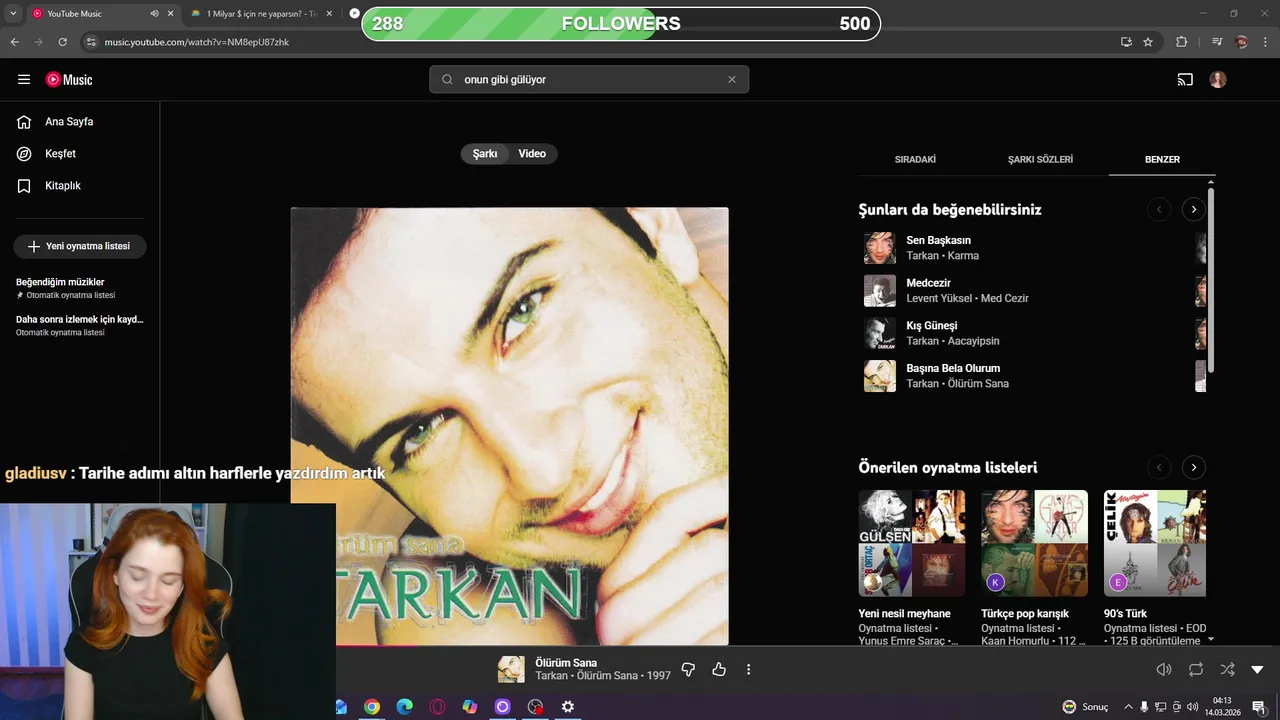Image resolution: width=1280 pixels, height=720 pixels.
Task: Create a playlist with Yeni oynatma listesi
Action: coord(80,246)
